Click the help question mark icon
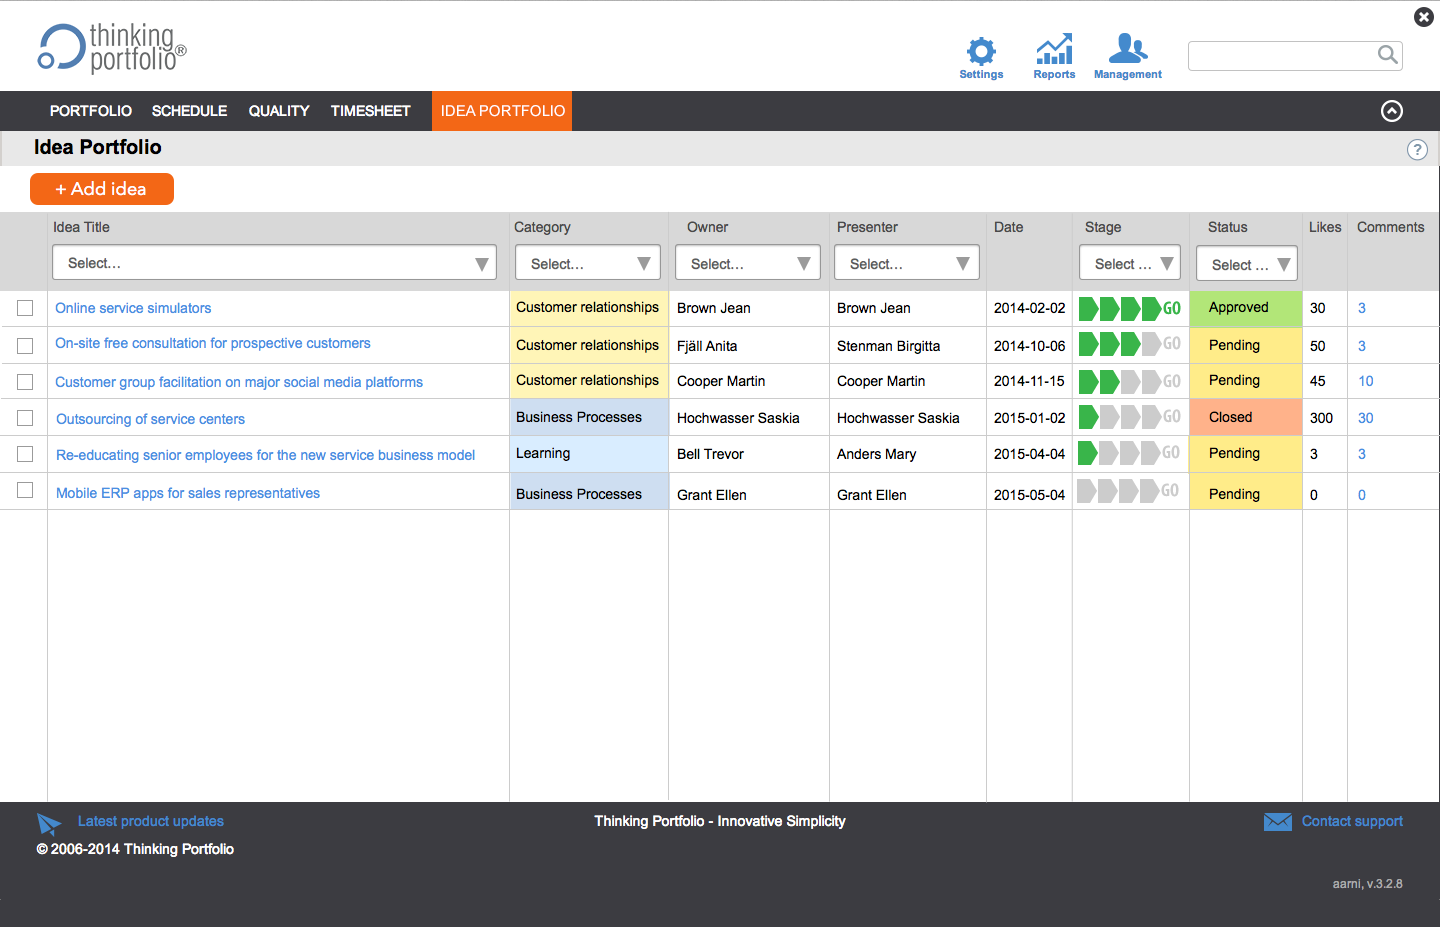This screenshot has height=927, width=1440. coord(1417,150)
